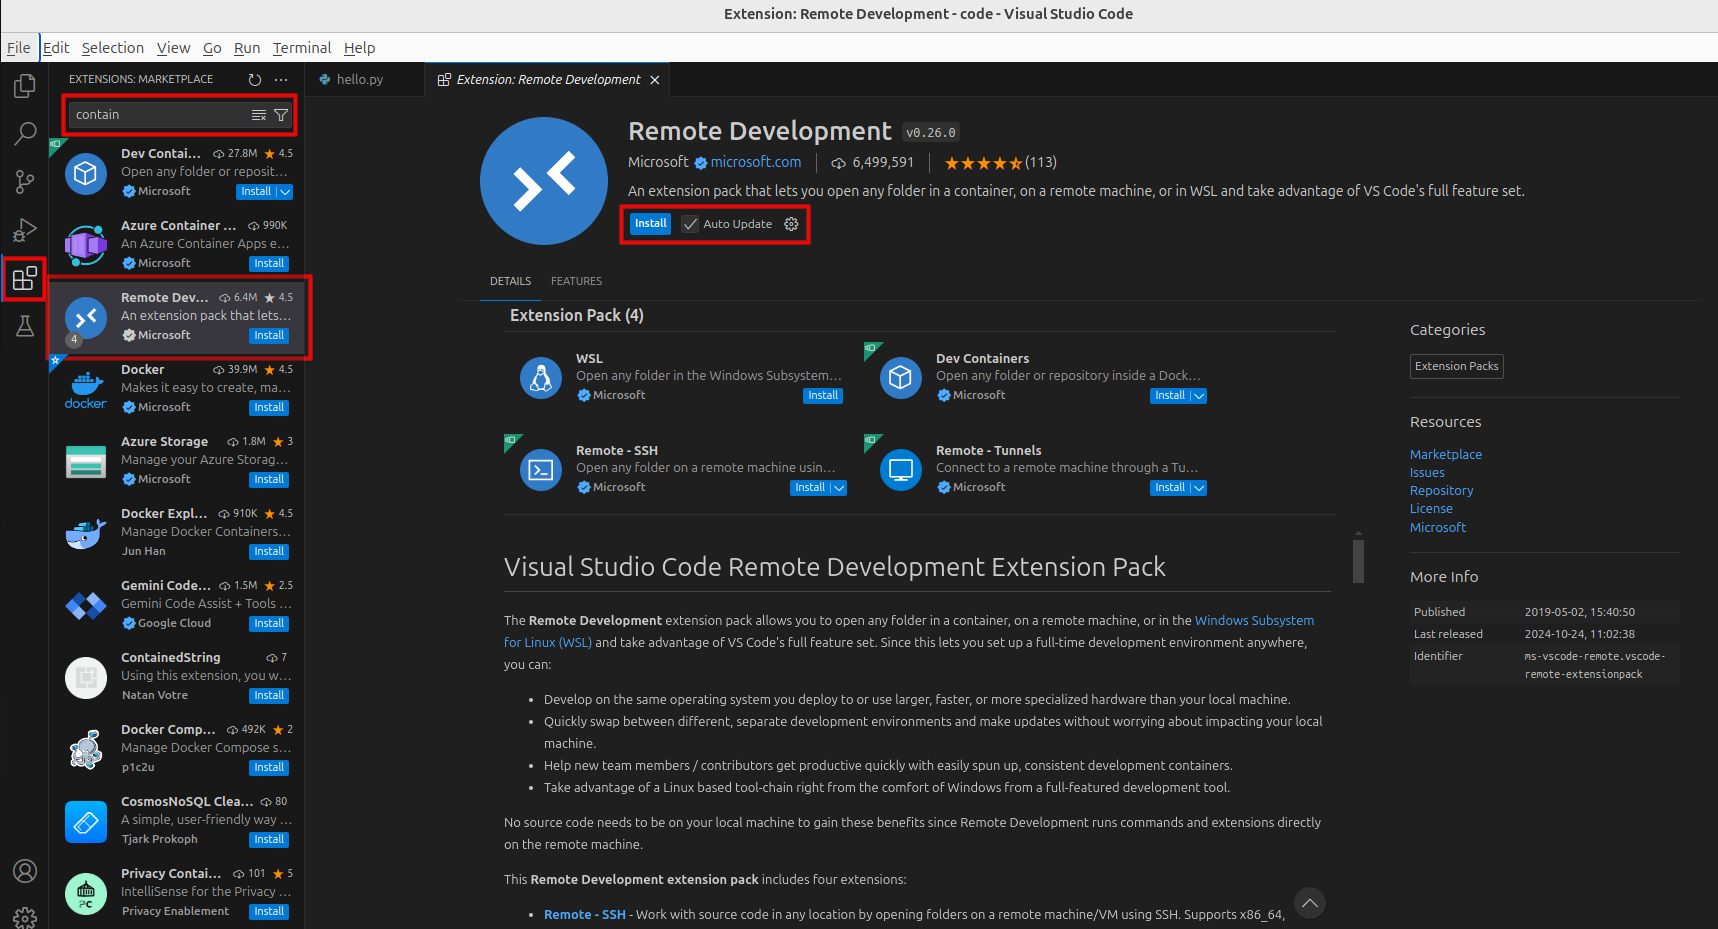
Task: Toggle the Auto Update checkbox
Action: (x=690, y=224)
